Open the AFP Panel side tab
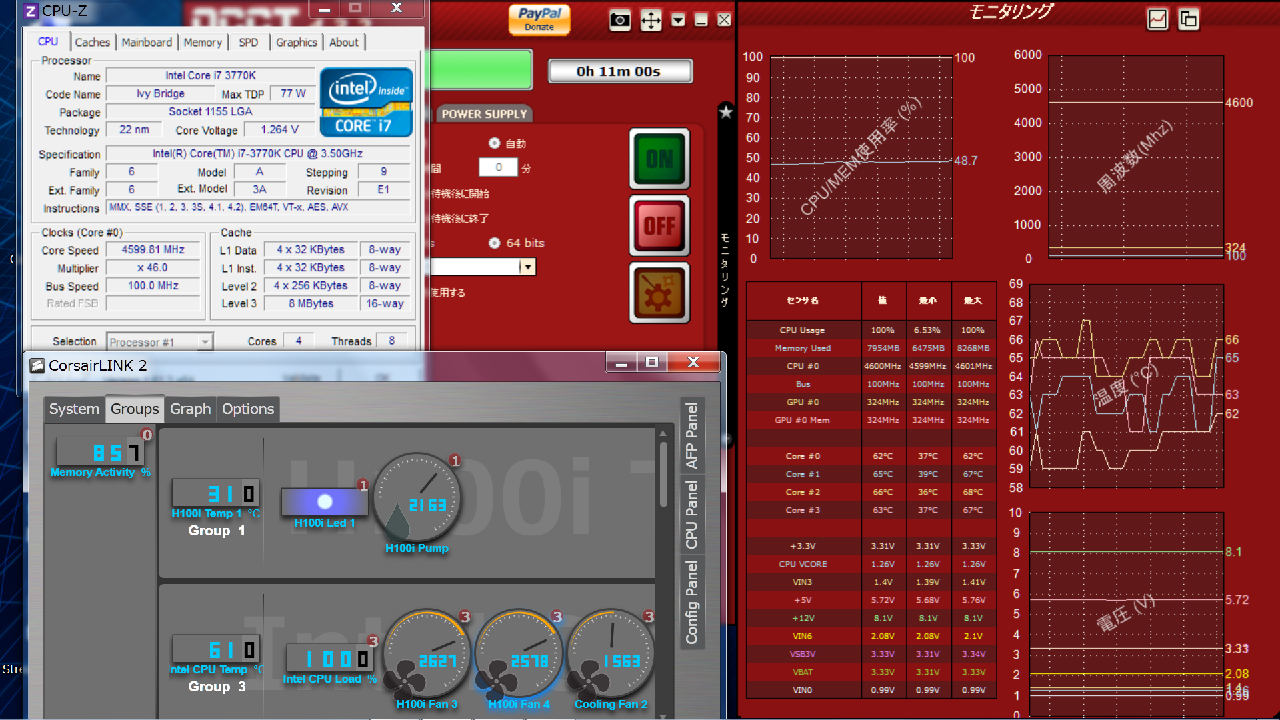This screenshot has width=1280, height=720. tap(692, 435)
